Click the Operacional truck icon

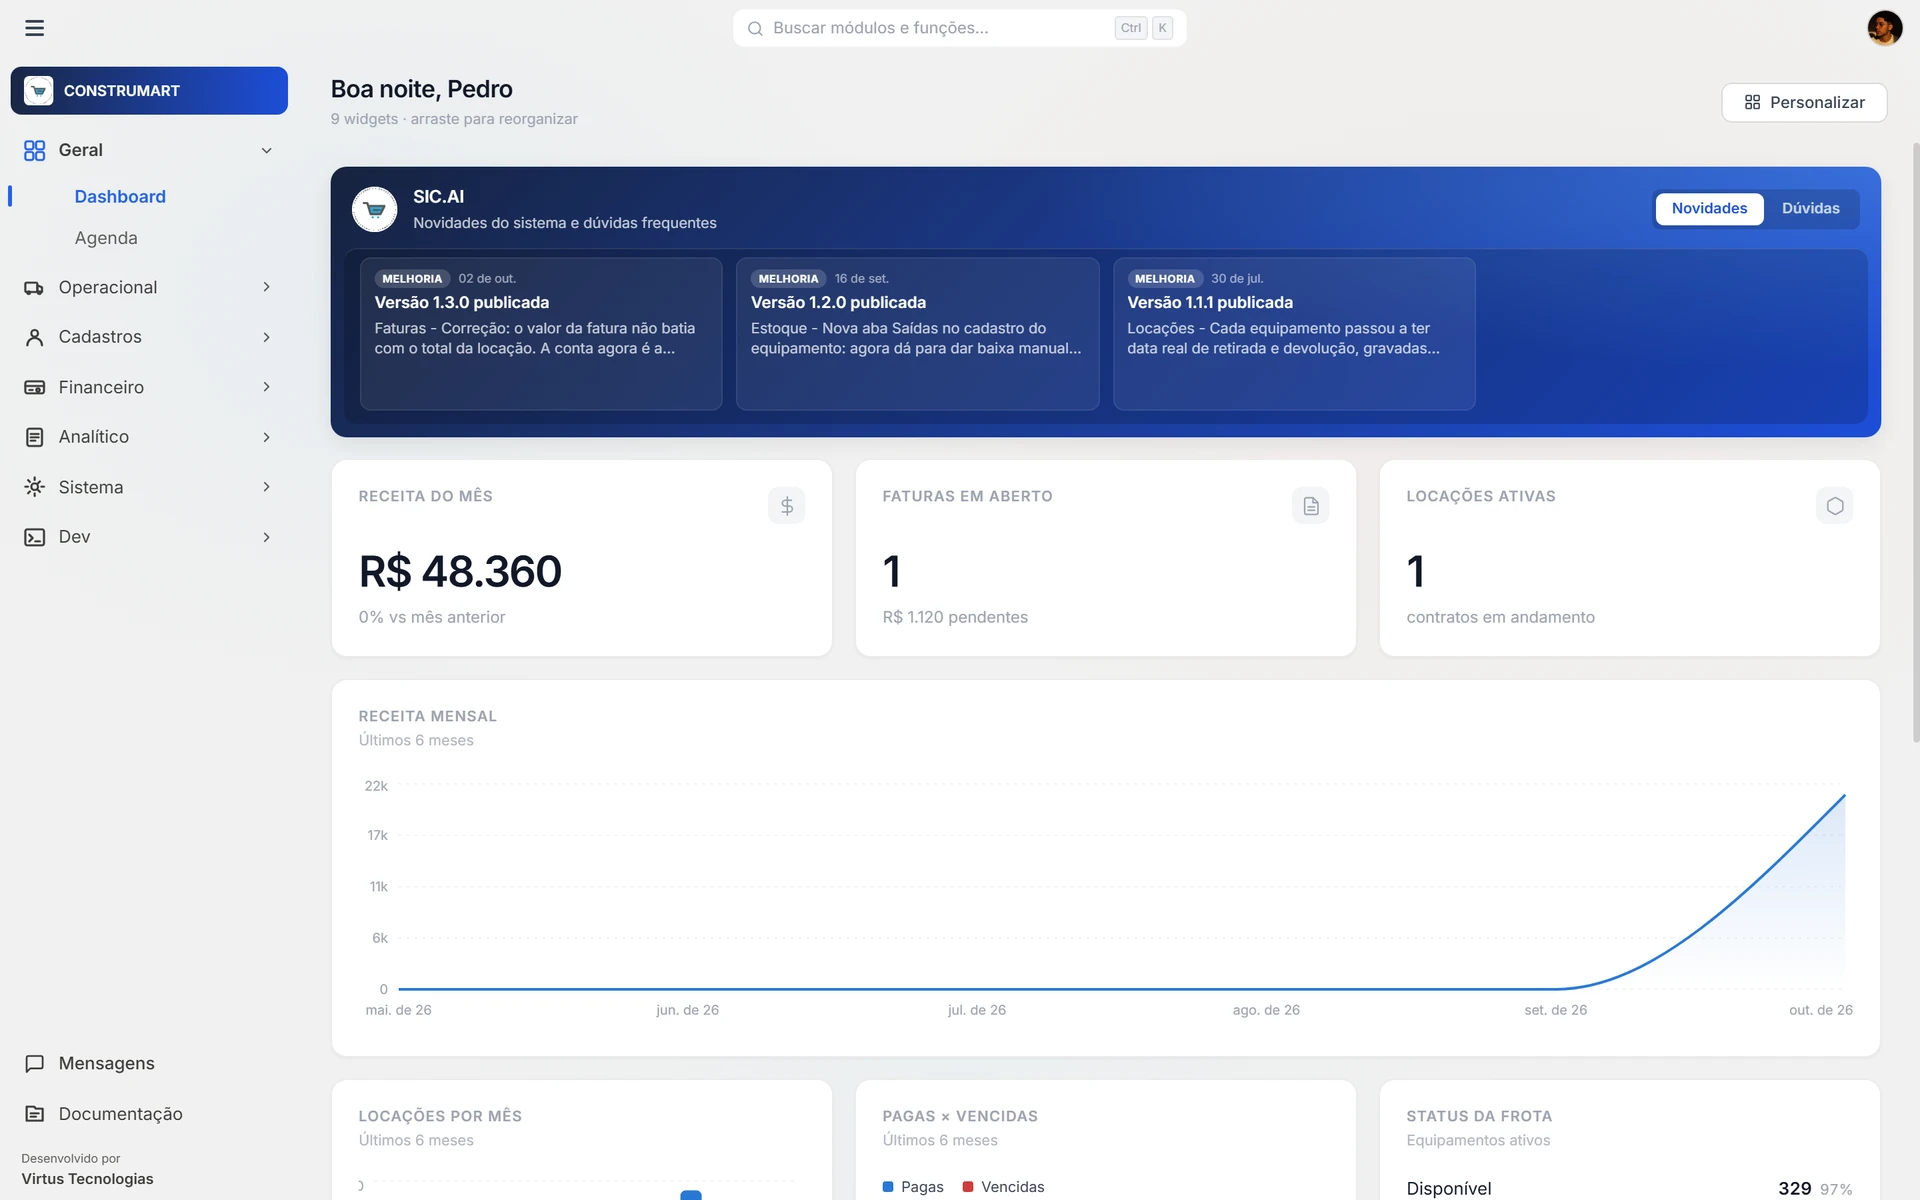tap(34, 288)
